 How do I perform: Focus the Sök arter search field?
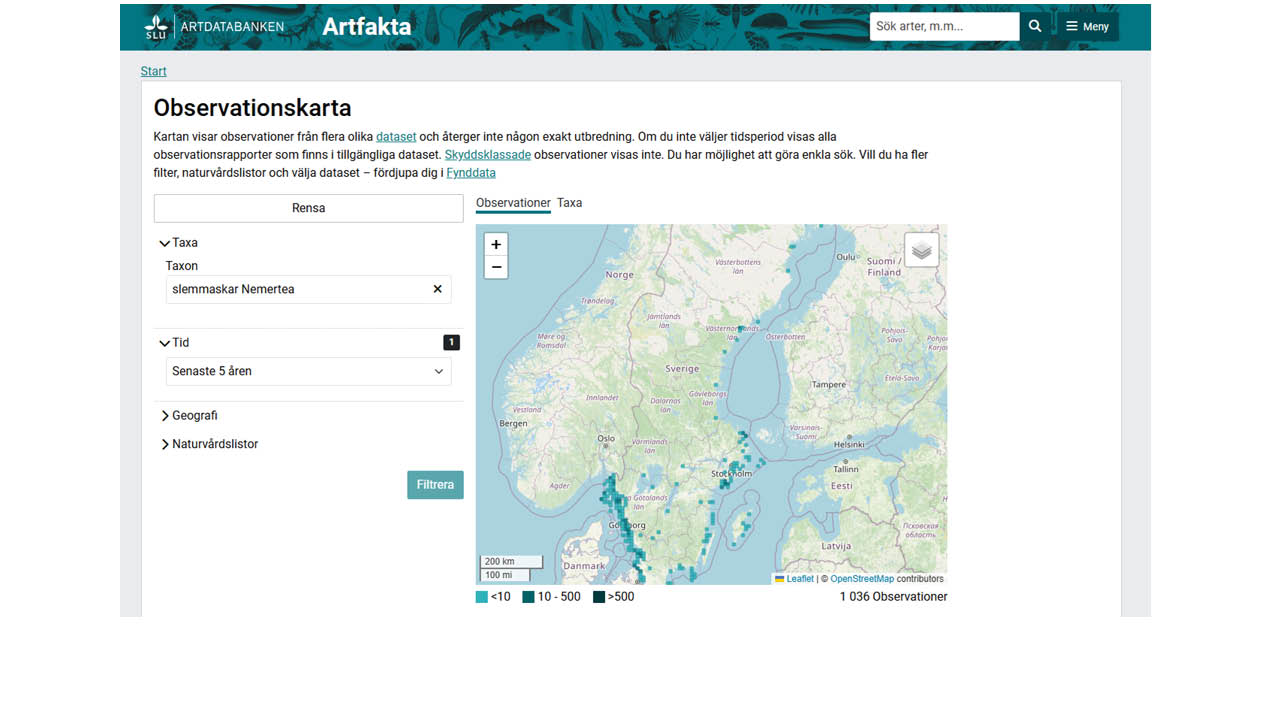point(943,27)
